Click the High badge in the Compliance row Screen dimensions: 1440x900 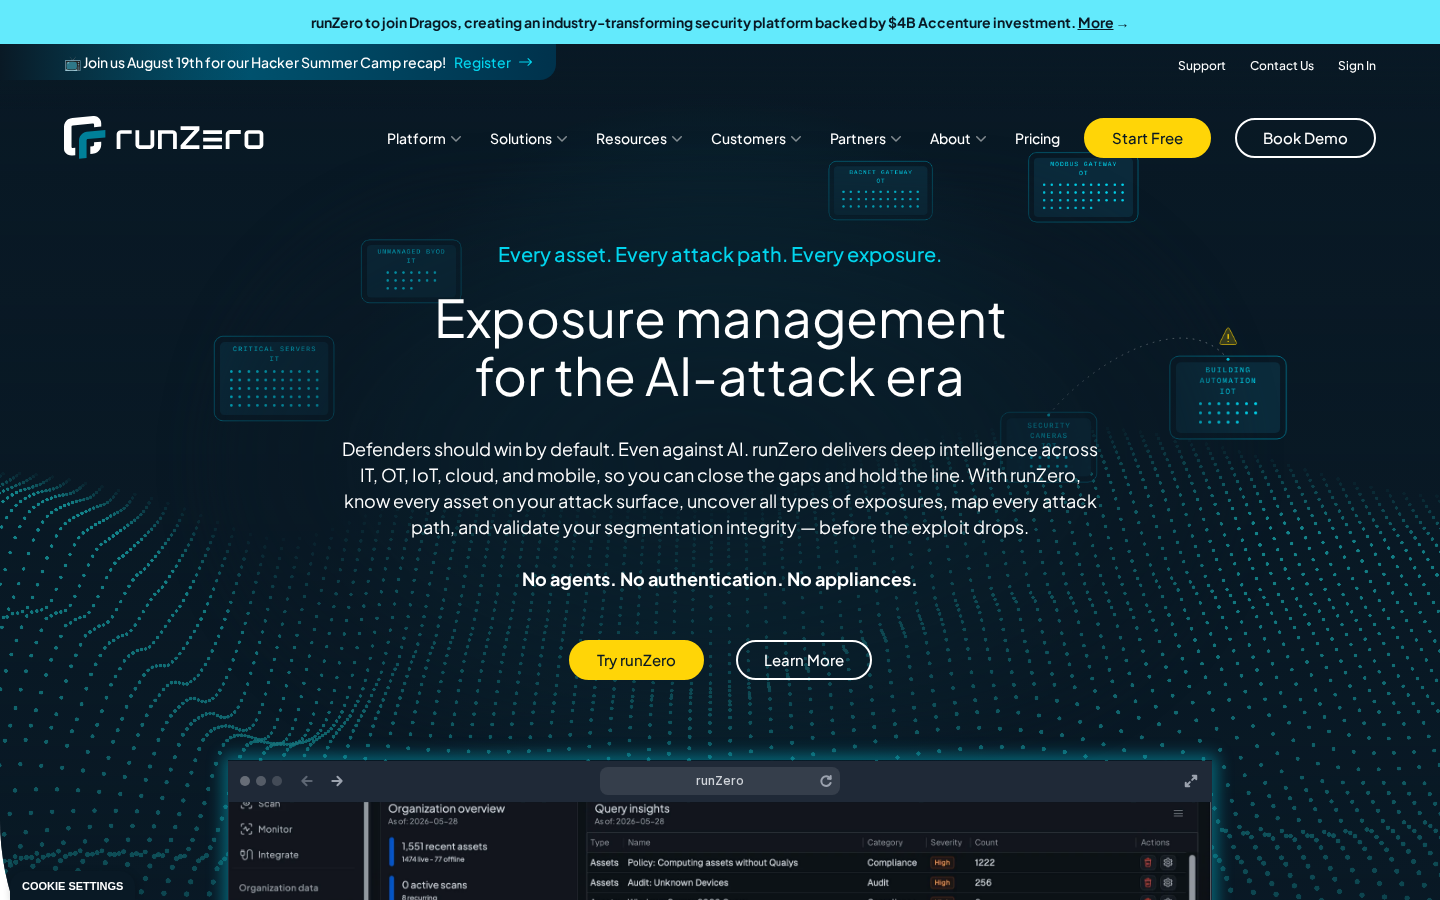pos(942,862)
